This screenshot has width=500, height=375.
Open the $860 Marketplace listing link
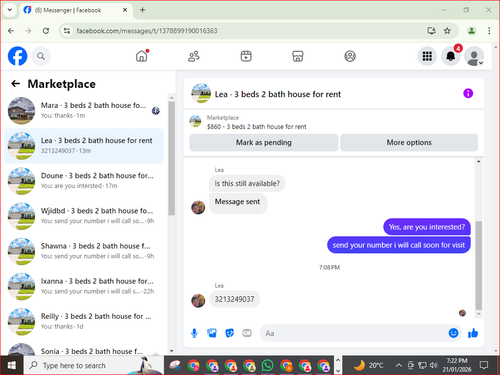click(256, 127)
